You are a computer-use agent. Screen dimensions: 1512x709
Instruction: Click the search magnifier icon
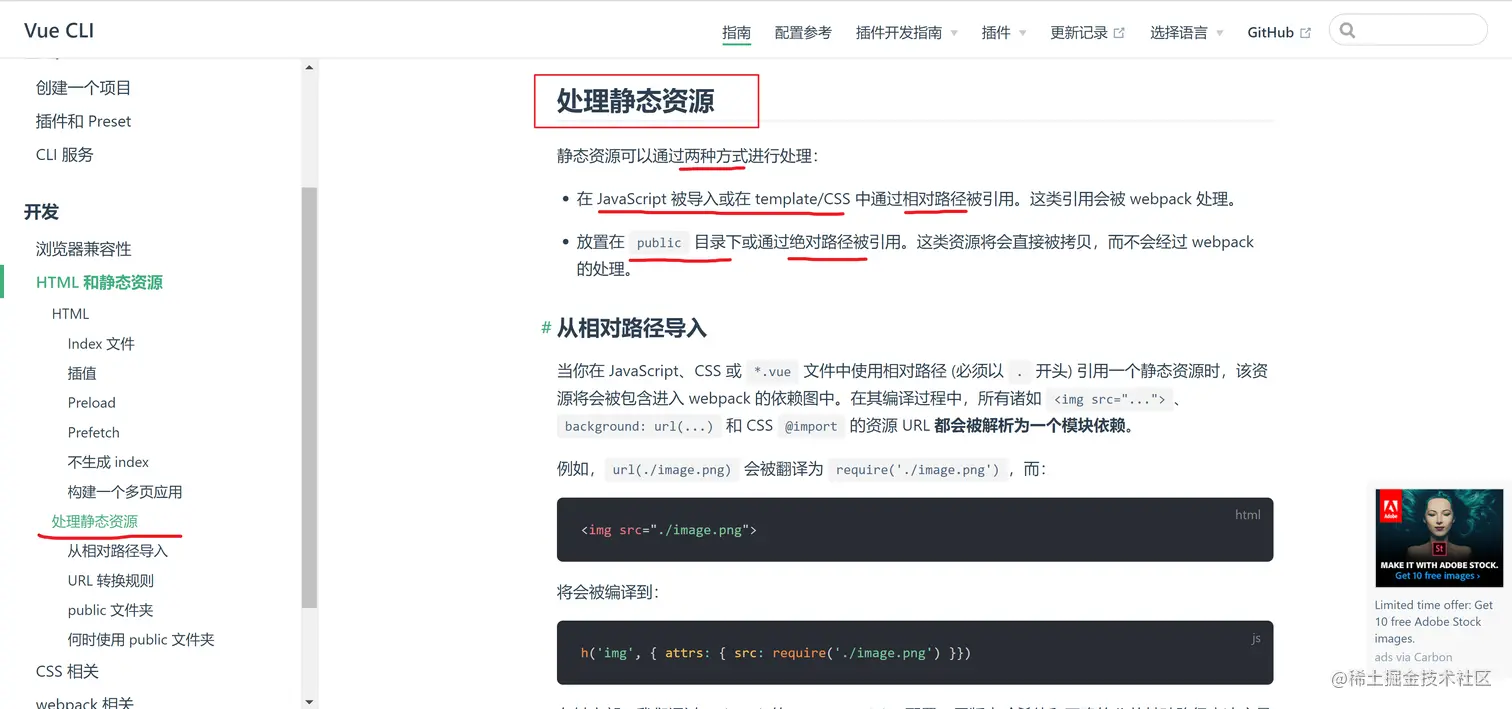click(1347, 30)
